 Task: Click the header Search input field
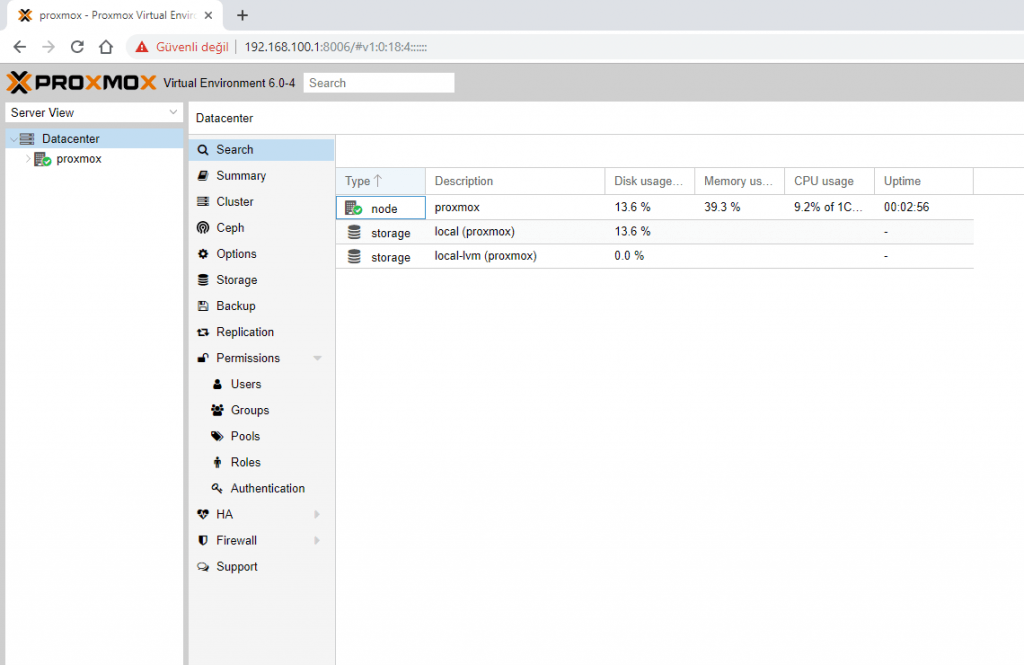click(378, 83)
